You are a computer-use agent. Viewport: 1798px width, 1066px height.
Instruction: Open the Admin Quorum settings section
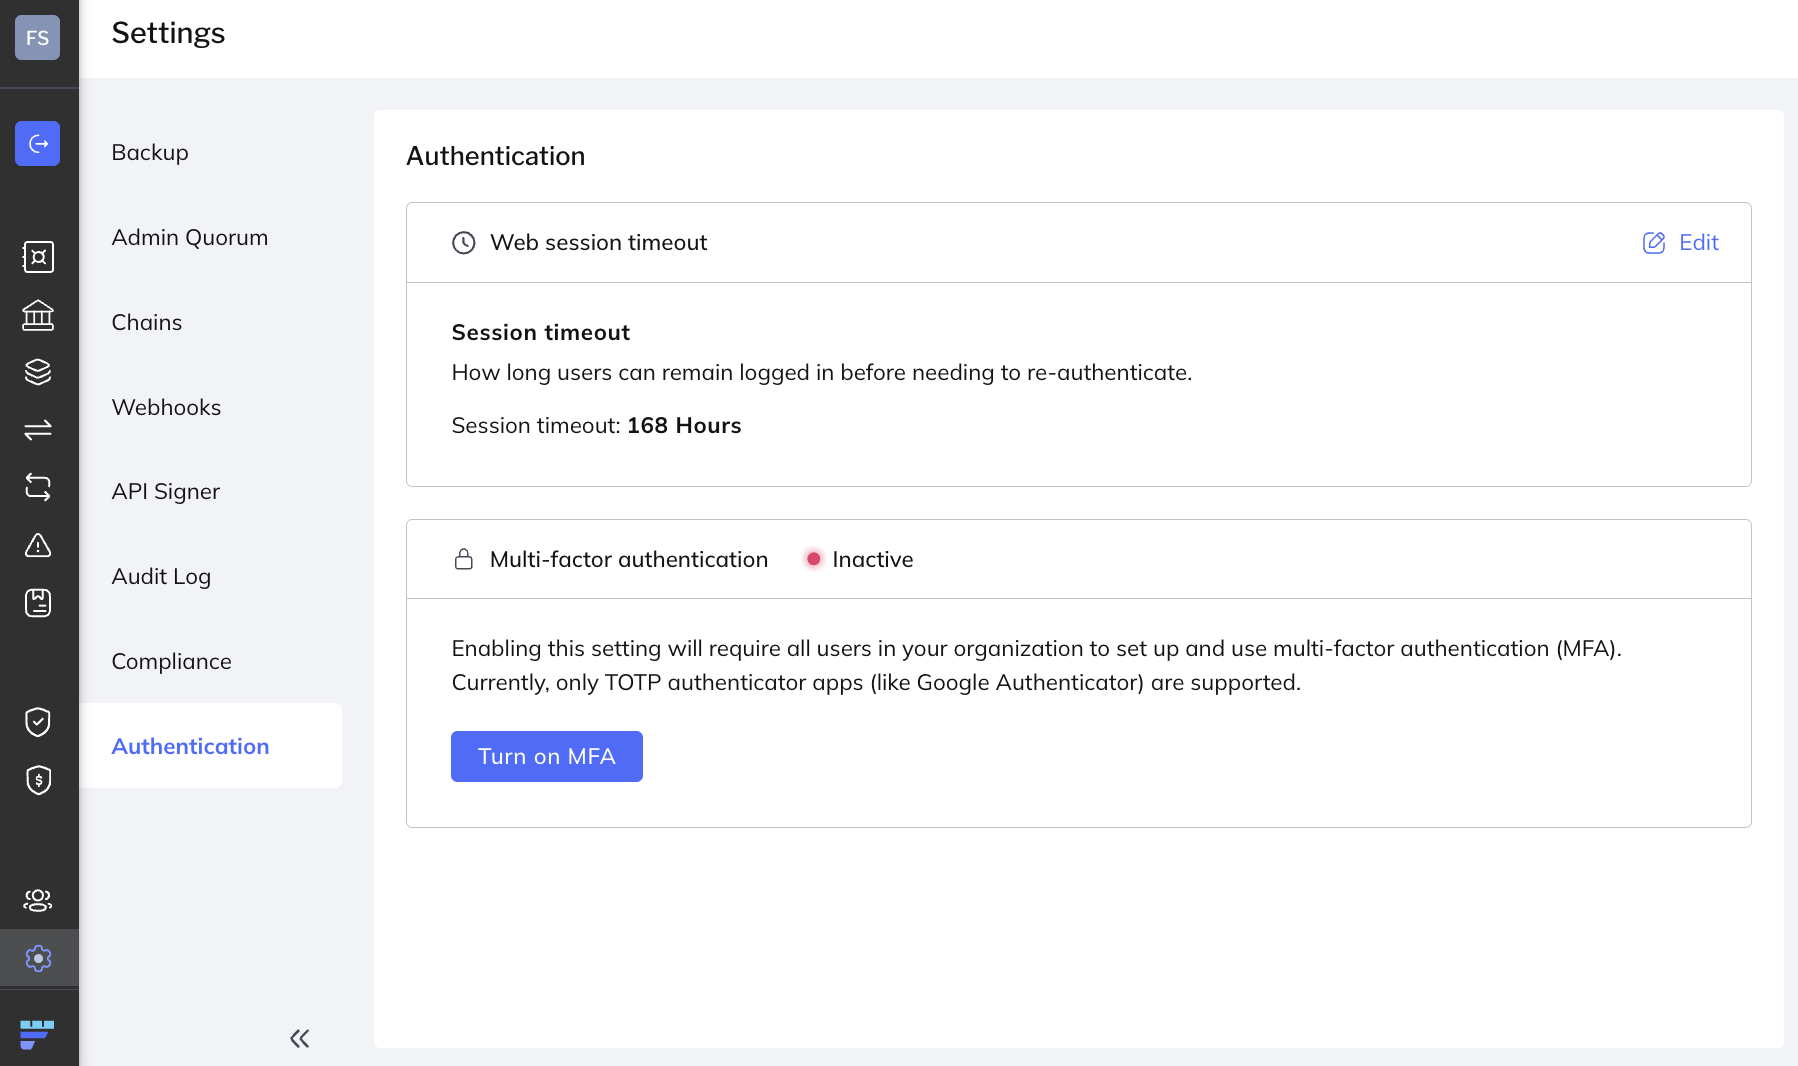point(190,237)
